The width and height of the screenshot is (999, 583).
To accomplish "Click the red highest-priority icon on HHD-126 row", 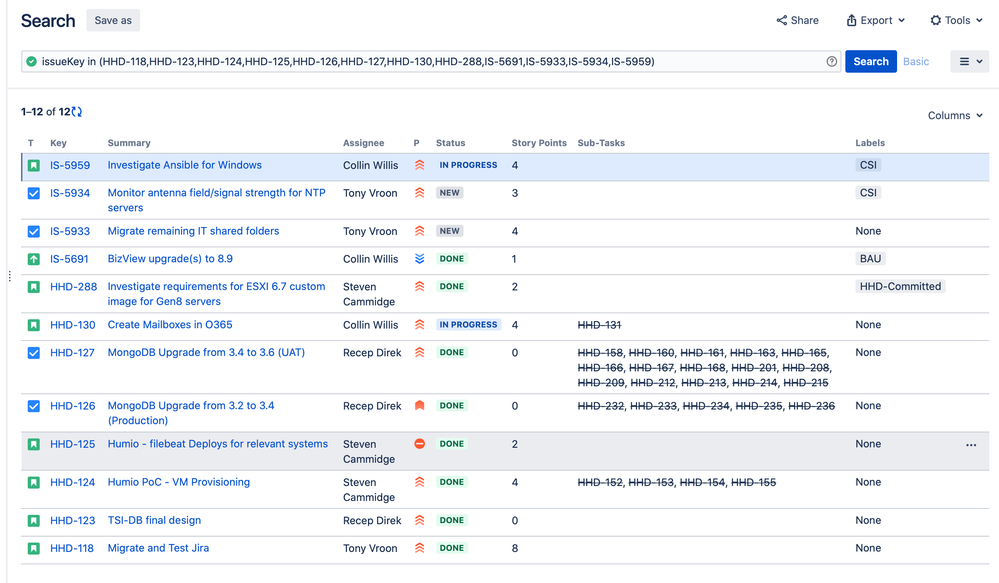I will [419, 406].
